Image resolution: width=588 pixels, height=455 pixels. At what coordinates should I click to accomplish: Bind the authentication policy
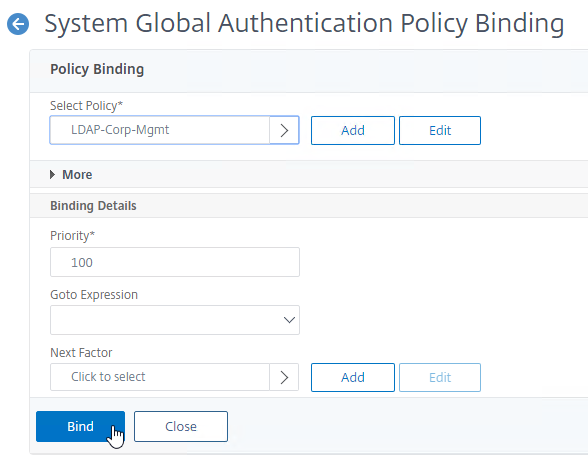click(x=80, y=426)
